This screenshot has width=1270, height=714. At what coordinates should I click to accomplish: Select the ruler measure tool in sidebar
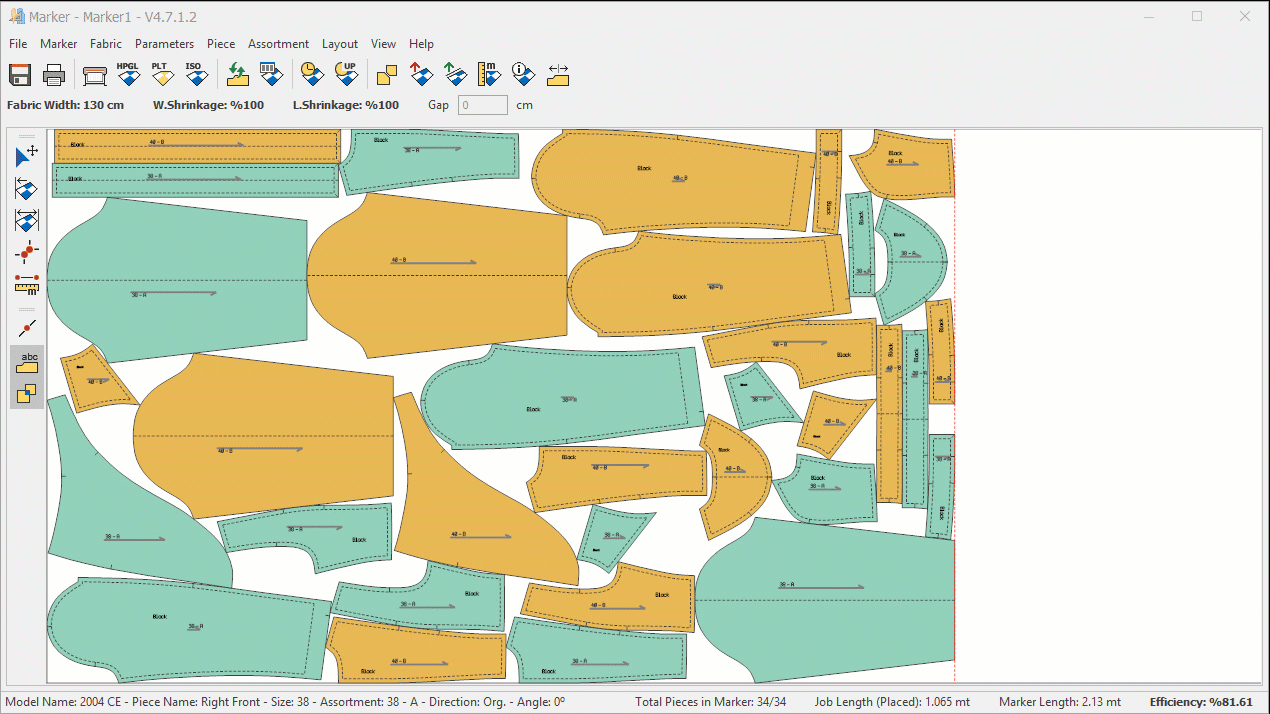point(27,284)
